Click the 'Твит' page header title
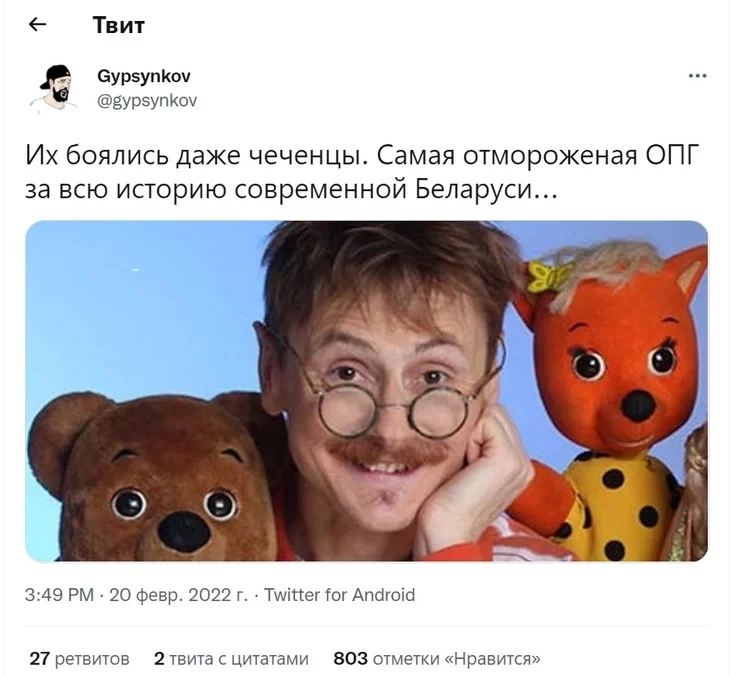Image resolution: width=732 pixels, height=676 pixels. tap(119, 25)
